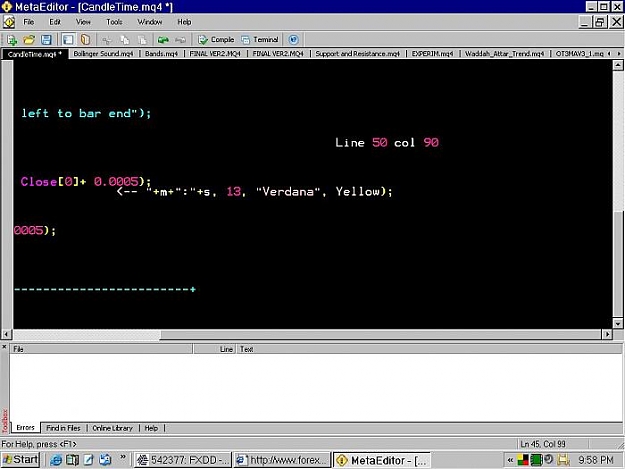Expand hidden system tray icons chevron
625x469 pixels.
[x=510, y=460]
